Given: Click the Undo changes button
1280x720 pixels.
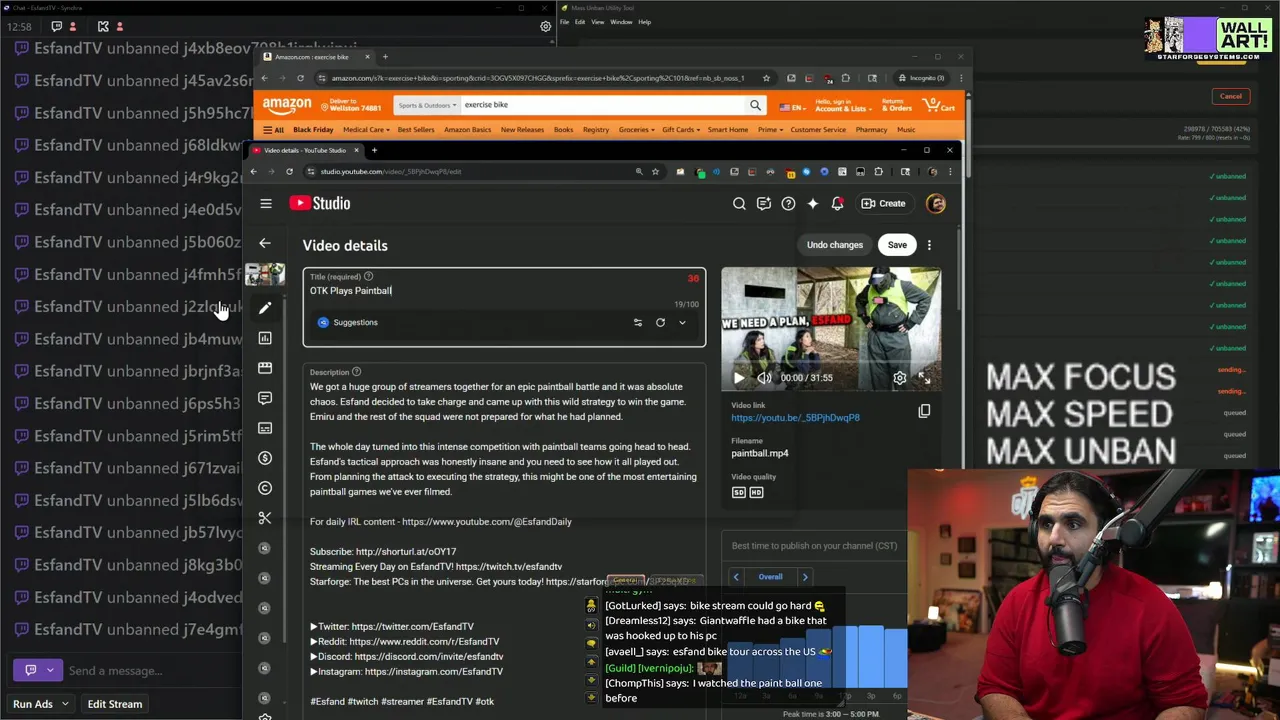Looking at the screenshot, I should coord(835,245).
